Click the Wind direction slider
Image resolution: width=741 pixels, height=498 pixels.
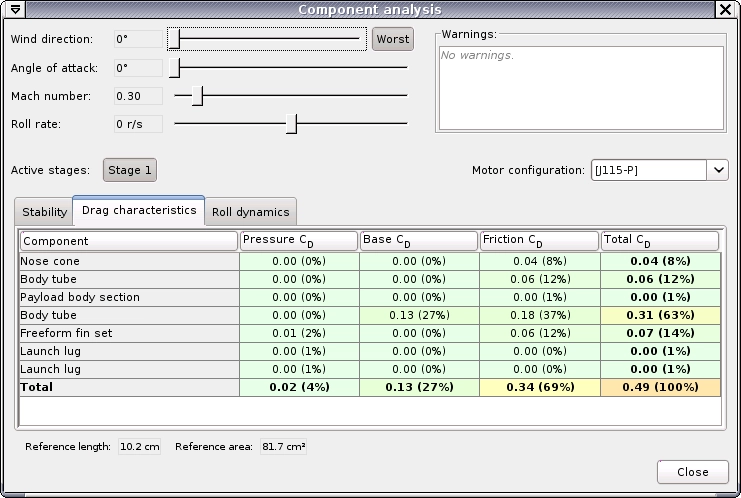[x=266, y=39]
